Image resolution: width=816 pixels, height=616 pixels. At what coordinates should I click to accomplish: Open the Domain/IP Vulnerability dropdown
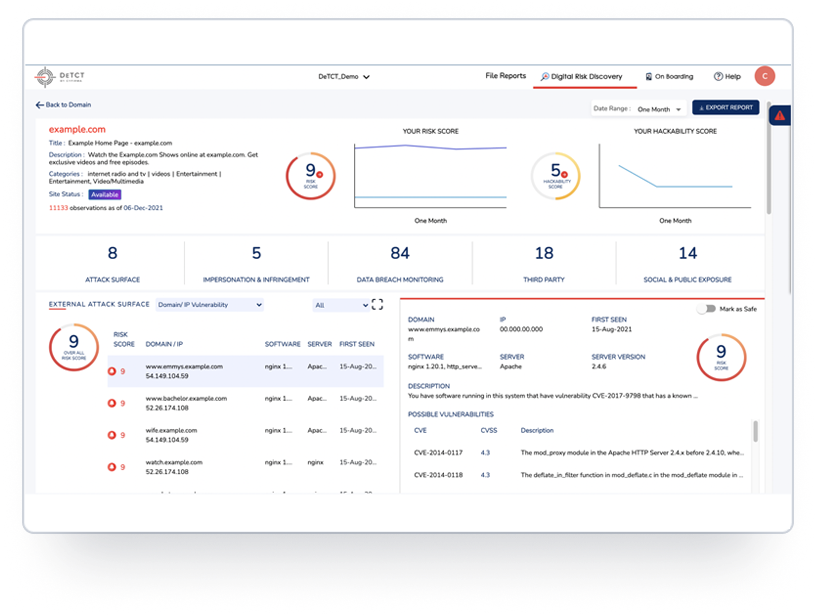[210, 305]
